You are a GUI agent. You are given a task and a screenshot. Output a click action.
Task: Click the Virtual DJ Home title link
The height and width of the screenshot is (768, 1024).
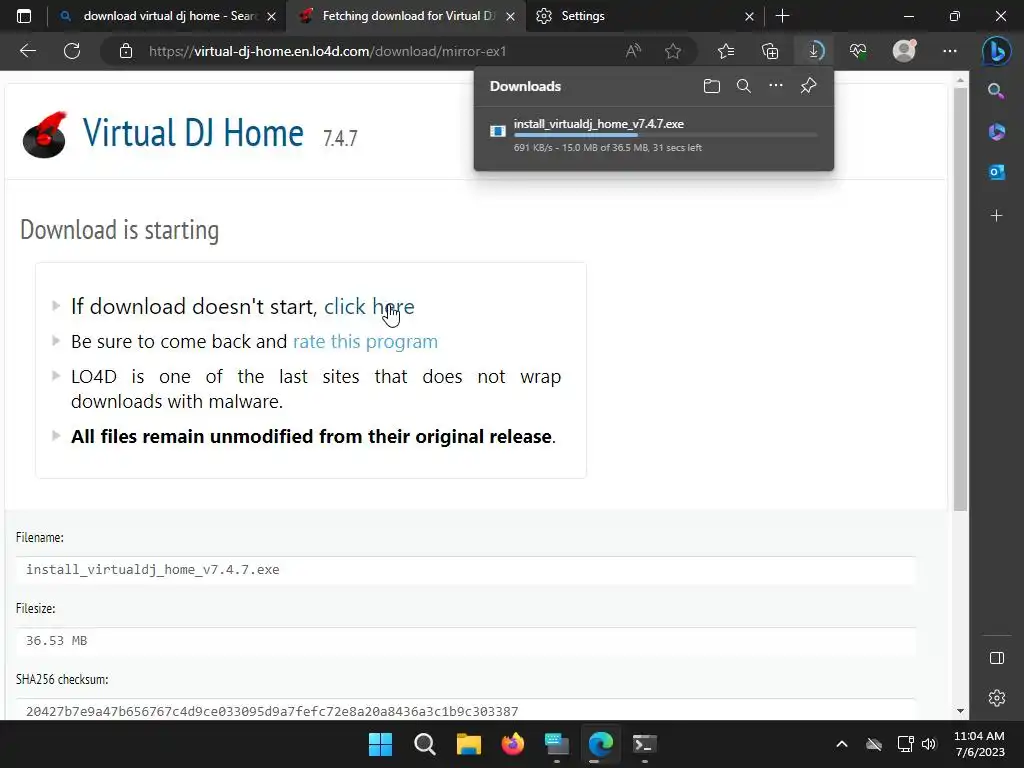(x=193, y=133)
